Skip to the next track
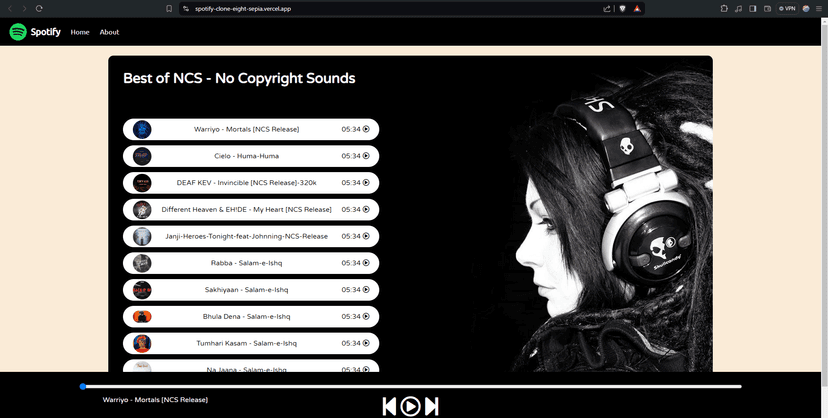The height and width of the screenshot is (418, 828). (x=432, y=406)
